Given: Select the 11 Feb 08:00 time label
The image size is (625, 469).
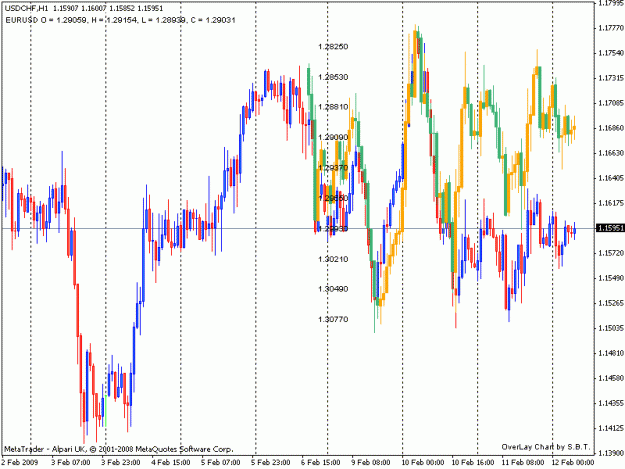Looking at the screenshot, I should [523, 463].
